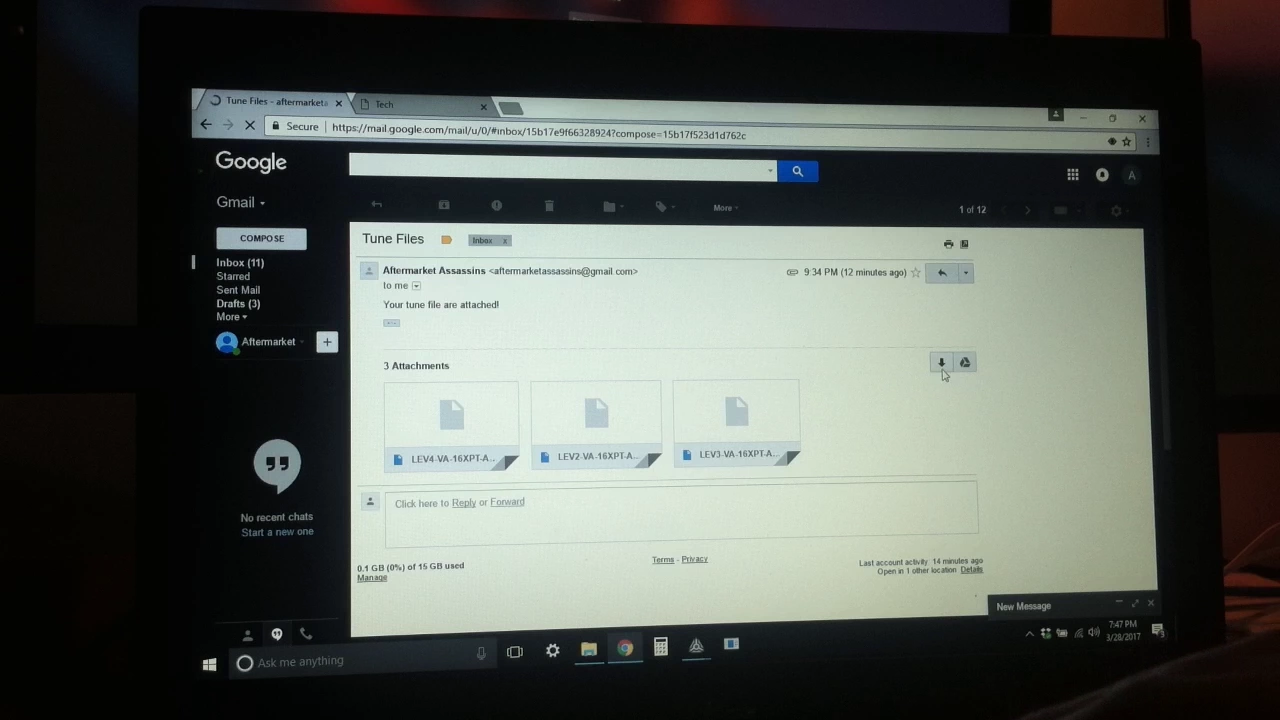Star the Aftermarket Assassins message
The image size is (1280, 720).
click(915, 272)
